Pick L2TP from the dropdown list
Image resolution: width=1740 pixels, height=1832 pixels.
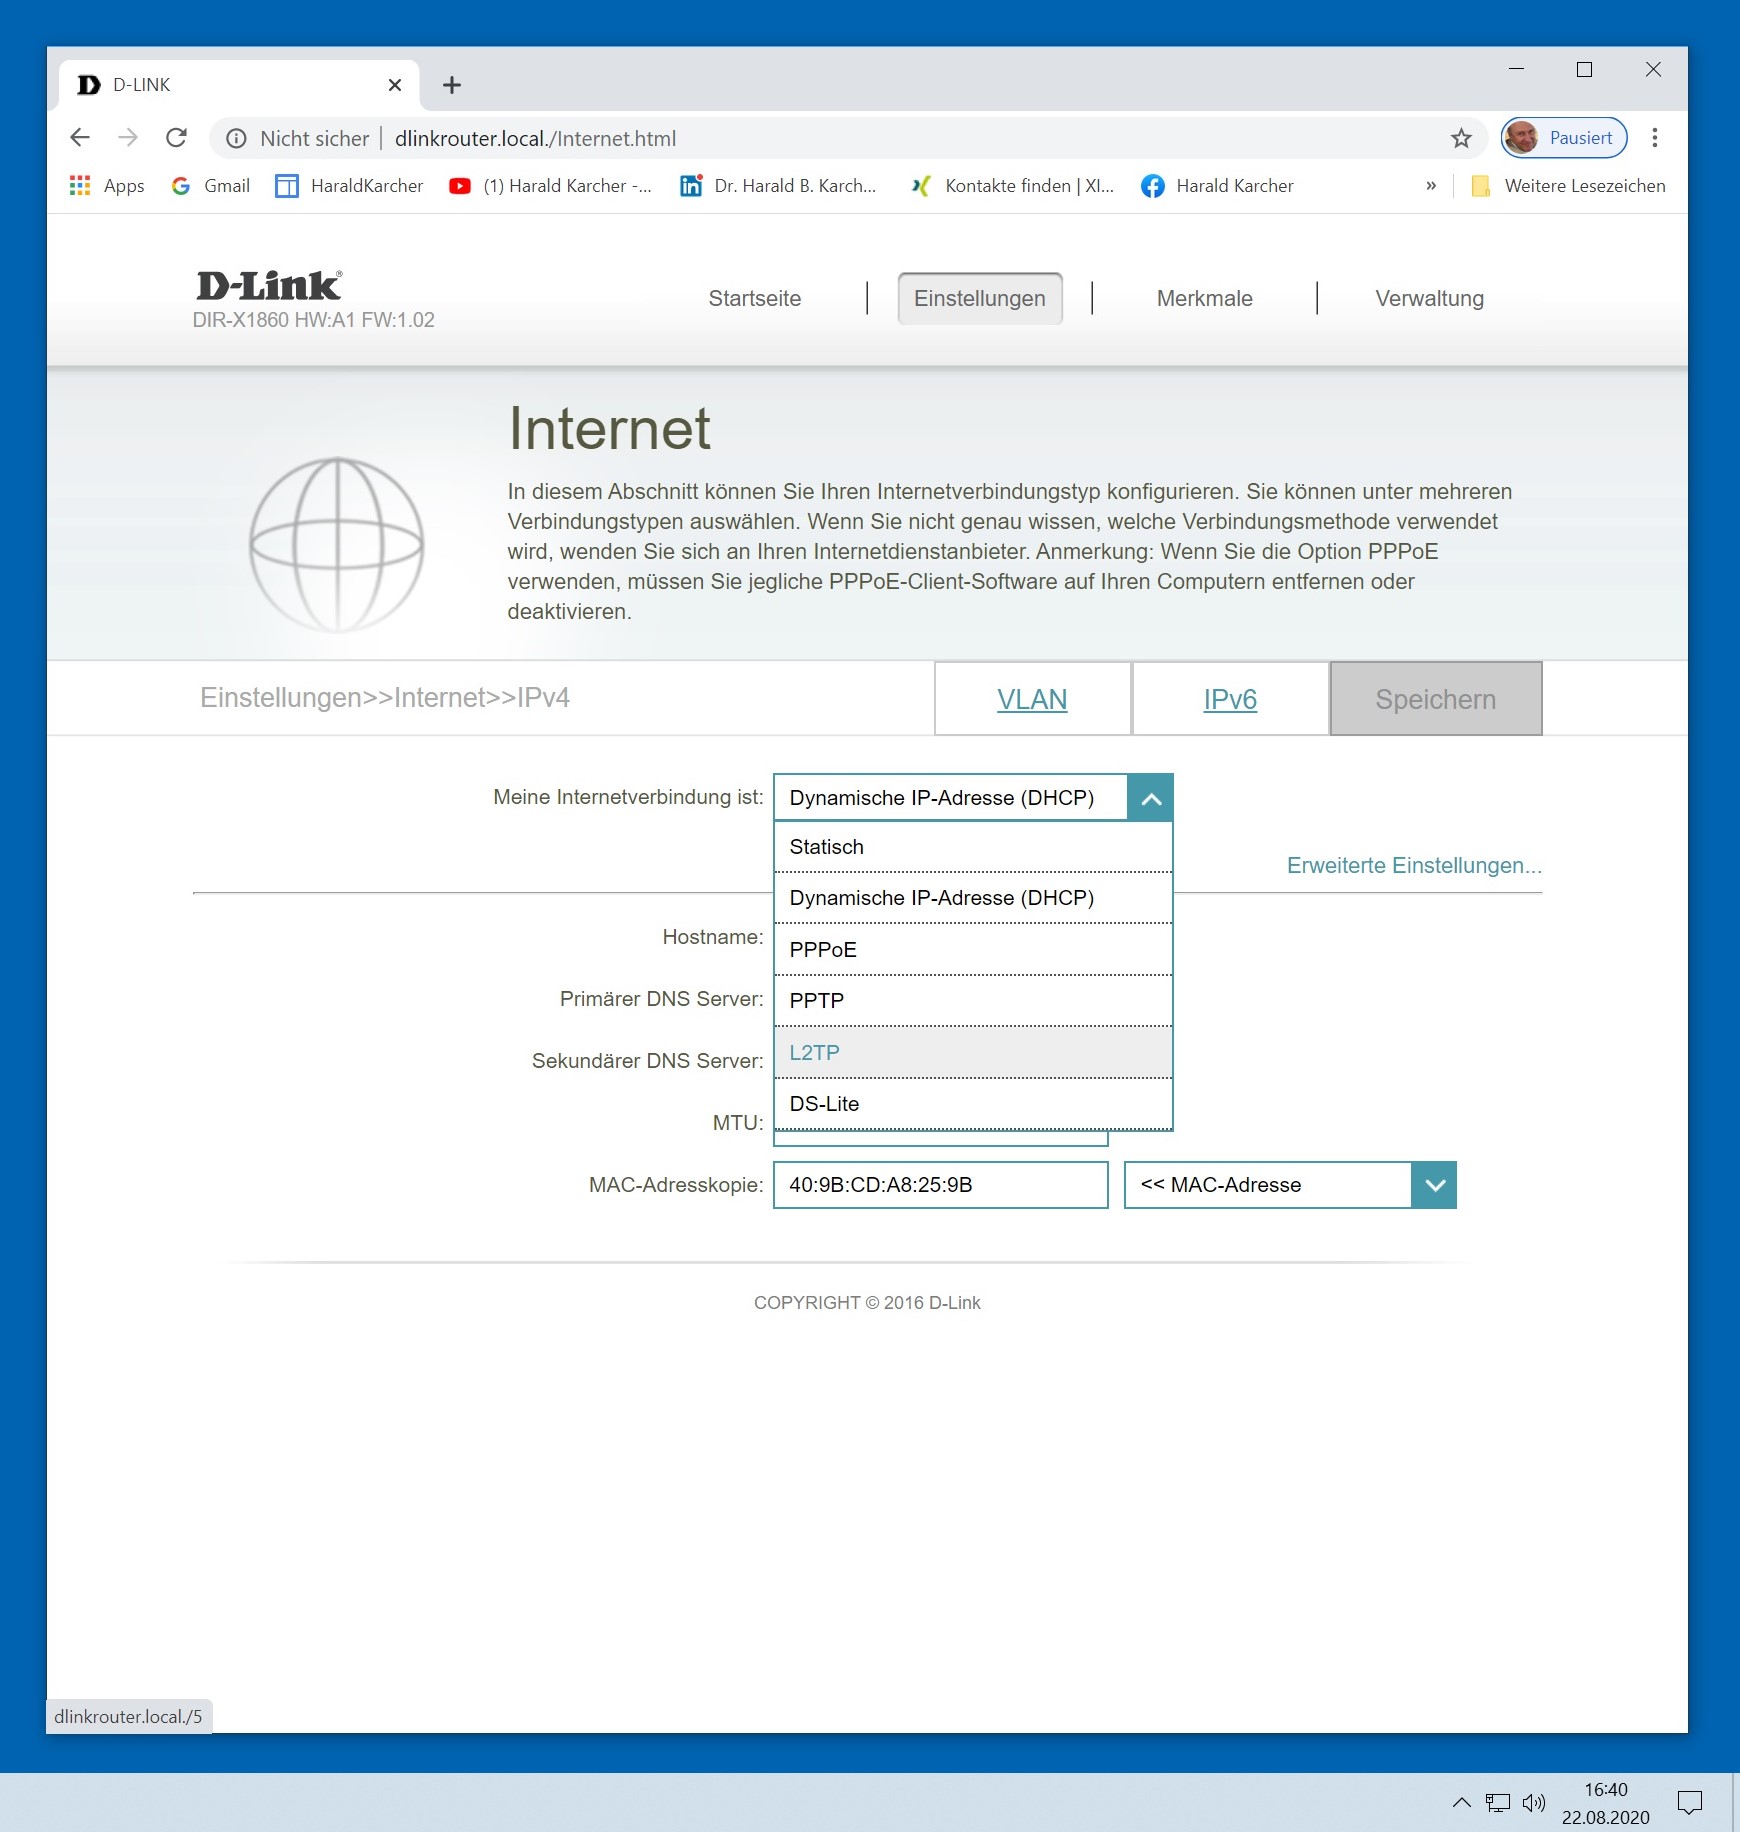[973, 1053]
